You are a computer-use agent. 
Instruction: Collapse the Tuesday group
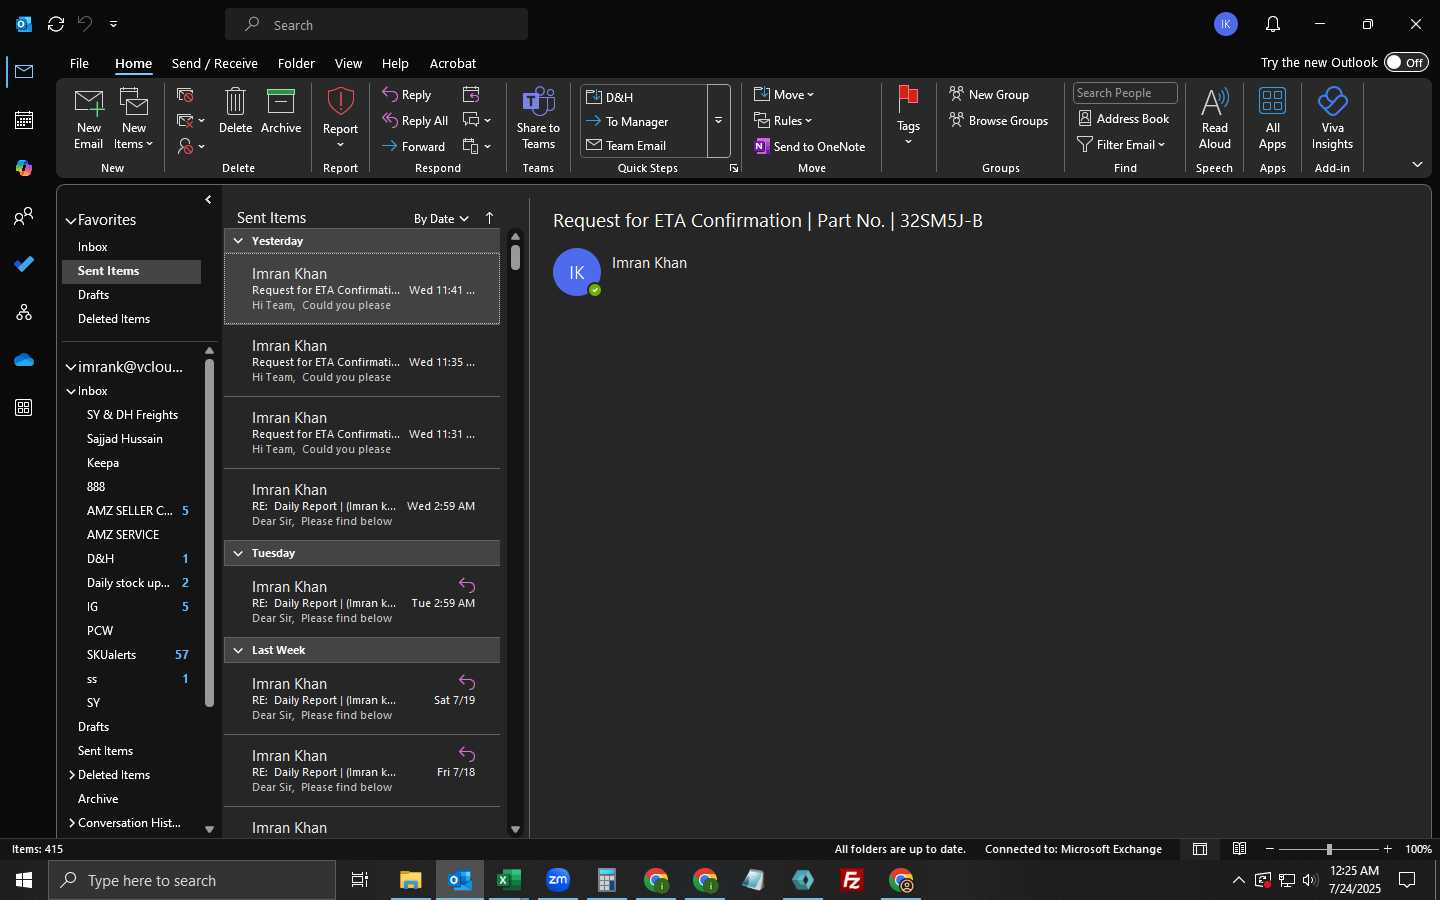[x=238, y=553]
